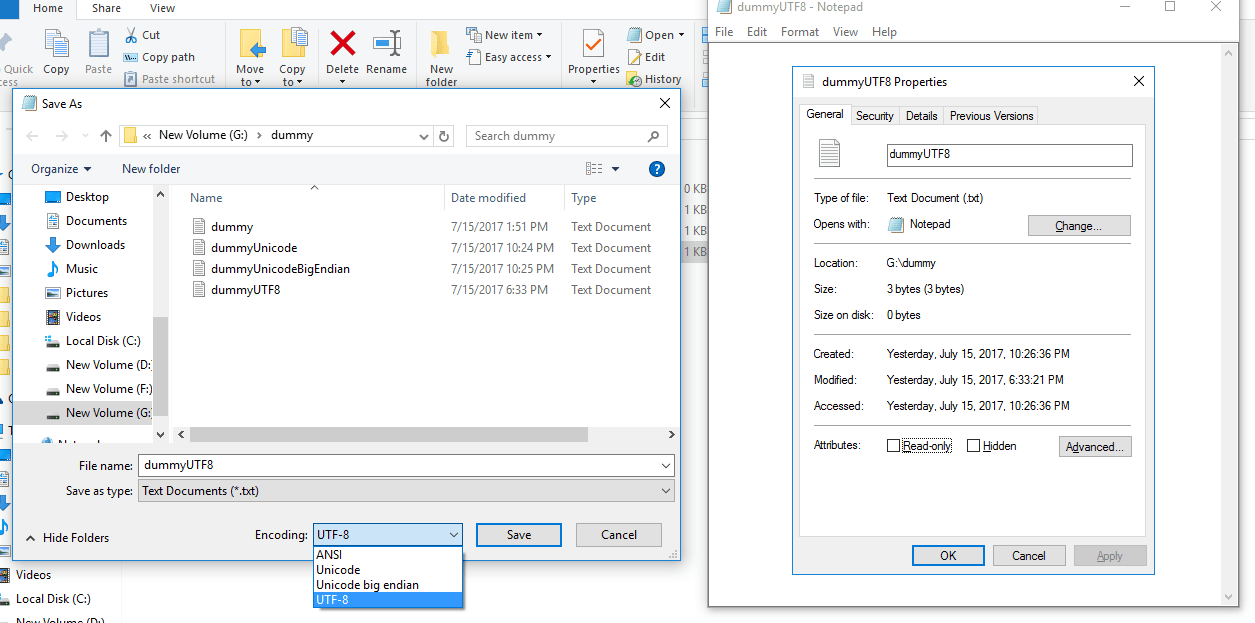Click the search magnifier in Search dummy

654,136
